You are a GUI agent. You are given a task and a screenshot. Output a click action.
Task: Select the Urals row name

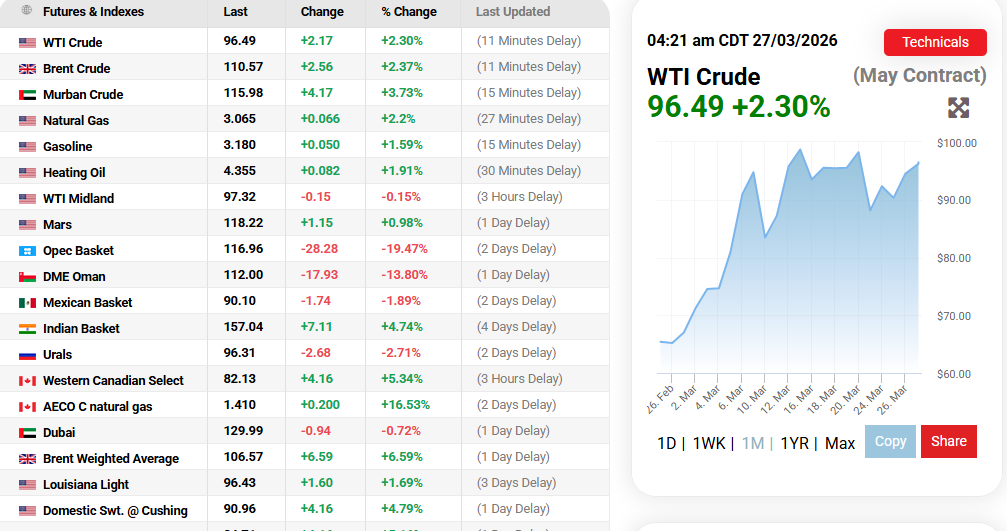click(57, 354)
